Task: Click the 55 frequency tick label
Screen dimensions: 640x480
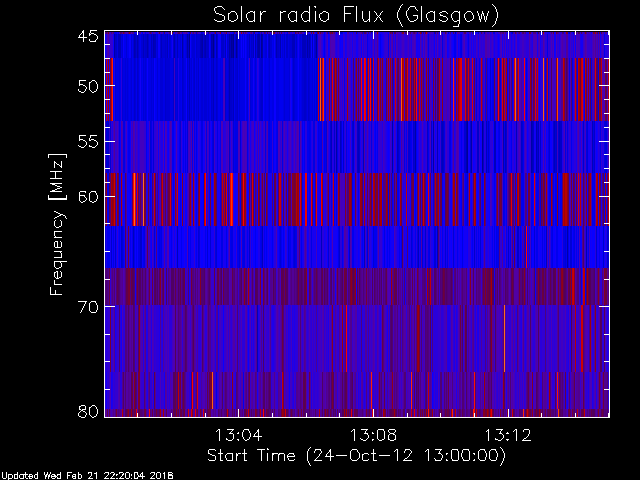Action: coord(88,142)
